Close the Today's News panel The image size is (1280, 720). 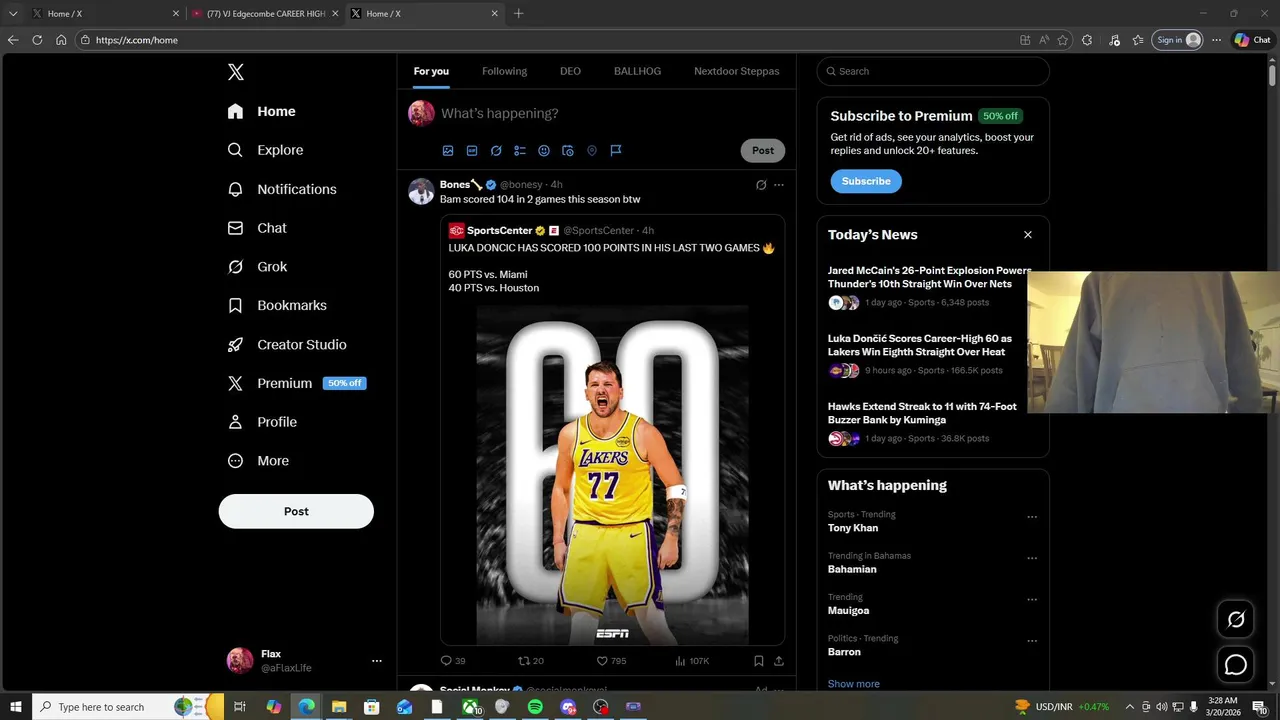pyautogui.click(x=1027, y=235)
